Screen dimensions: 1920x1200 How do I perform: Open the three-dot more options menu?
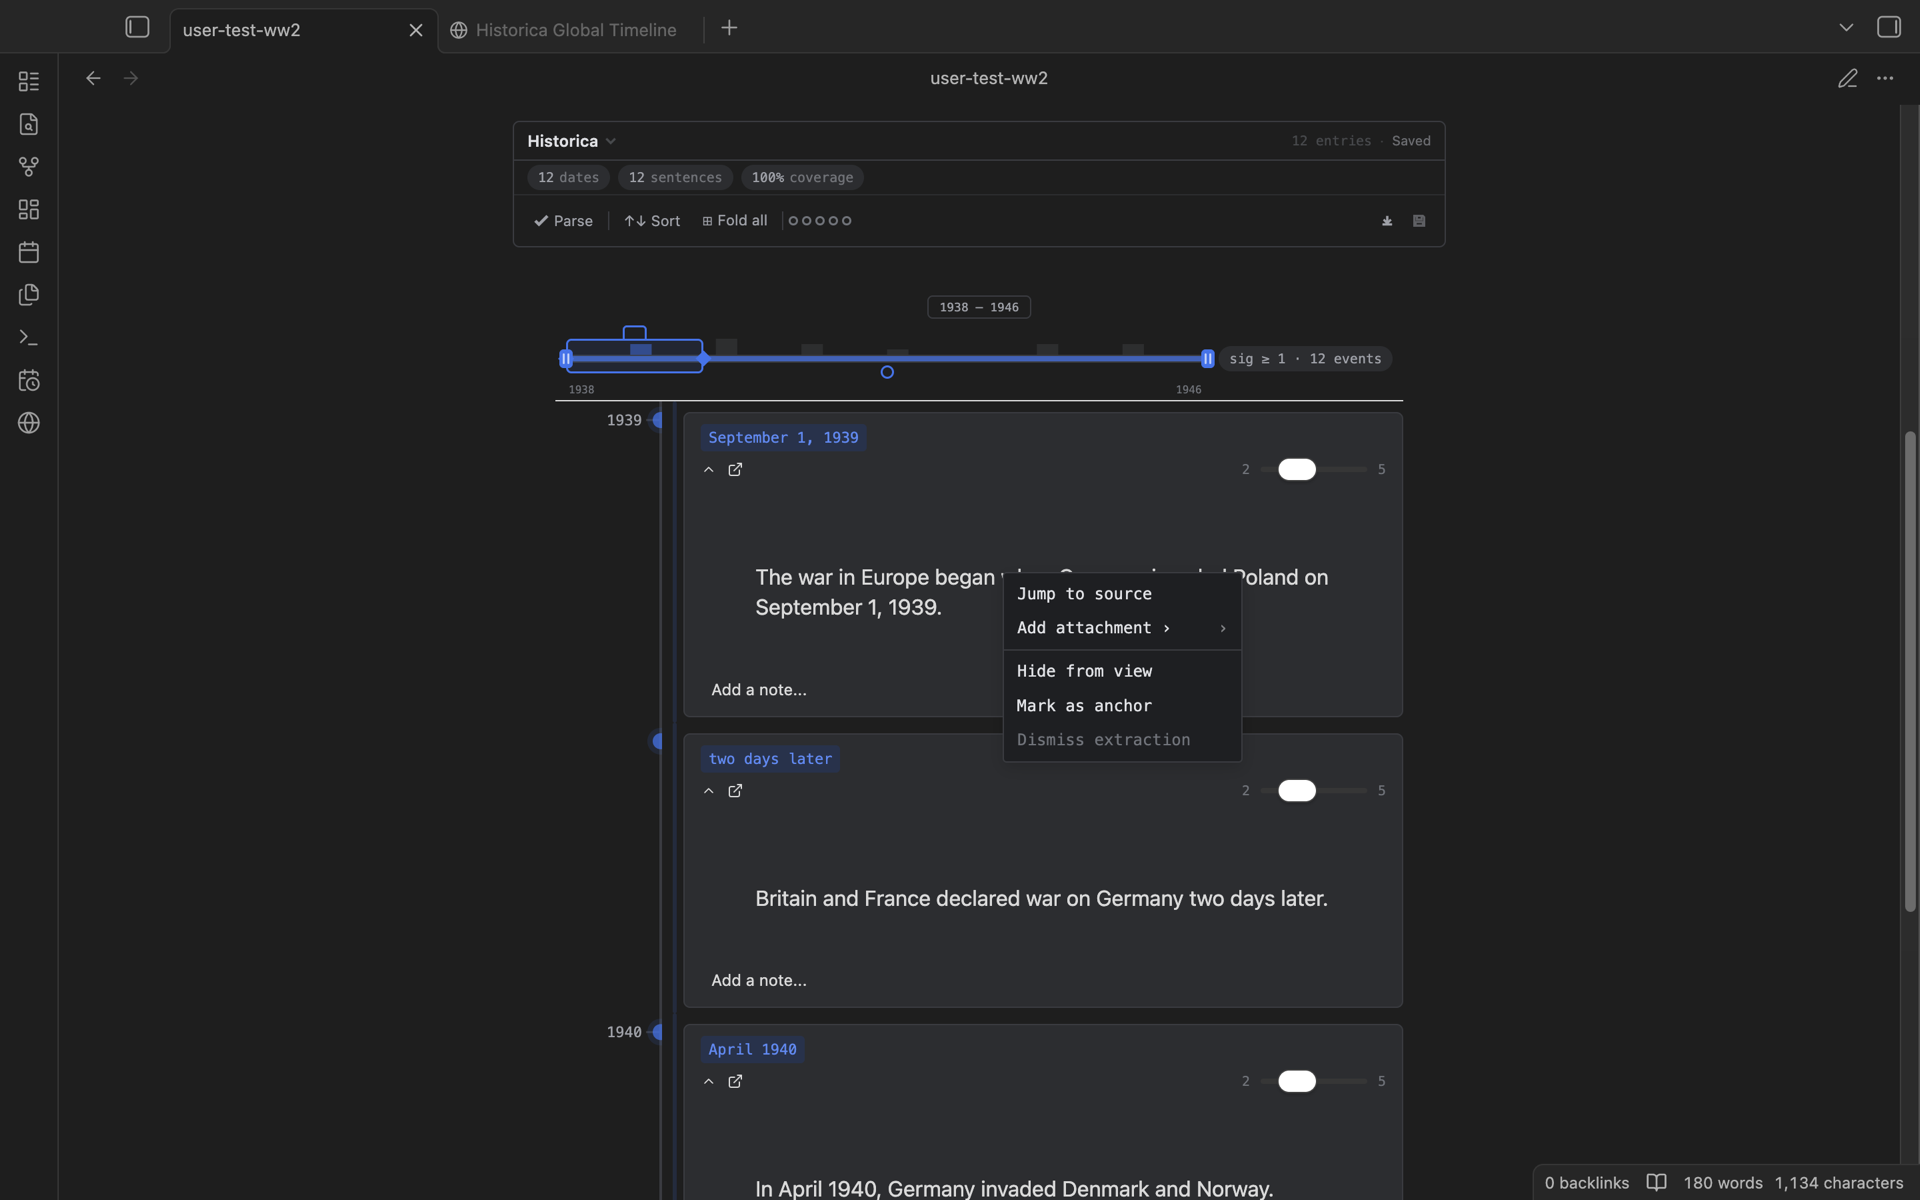pos(1885,78)
